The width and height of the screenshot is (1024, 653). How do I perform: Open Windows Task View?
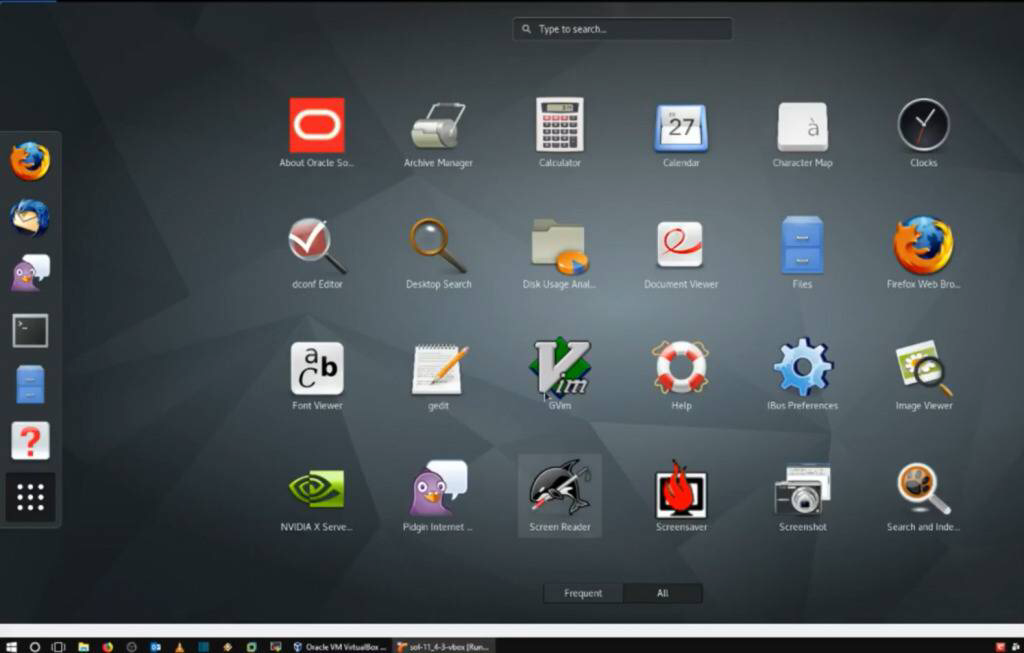[x=59, y=646]
